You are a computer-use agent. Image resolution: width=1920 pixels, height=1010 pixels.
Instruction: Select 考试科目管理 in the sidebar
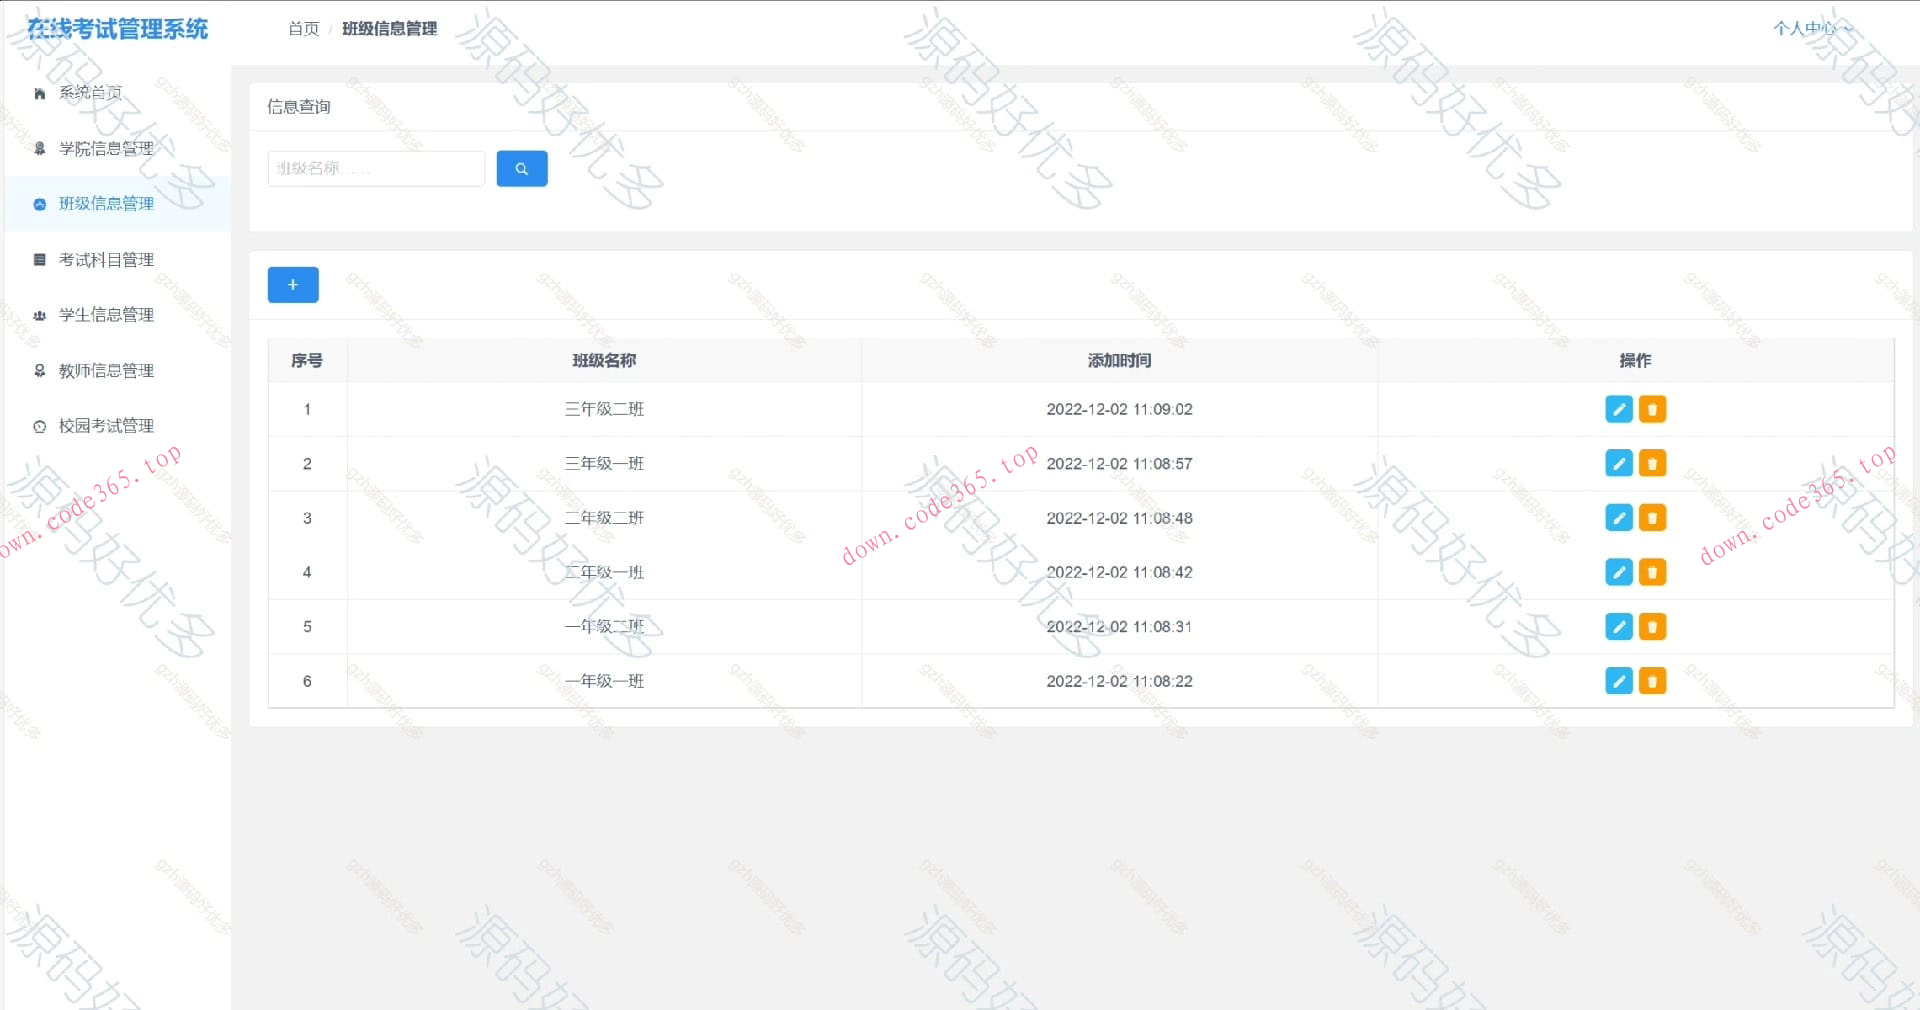pos(105,259)
